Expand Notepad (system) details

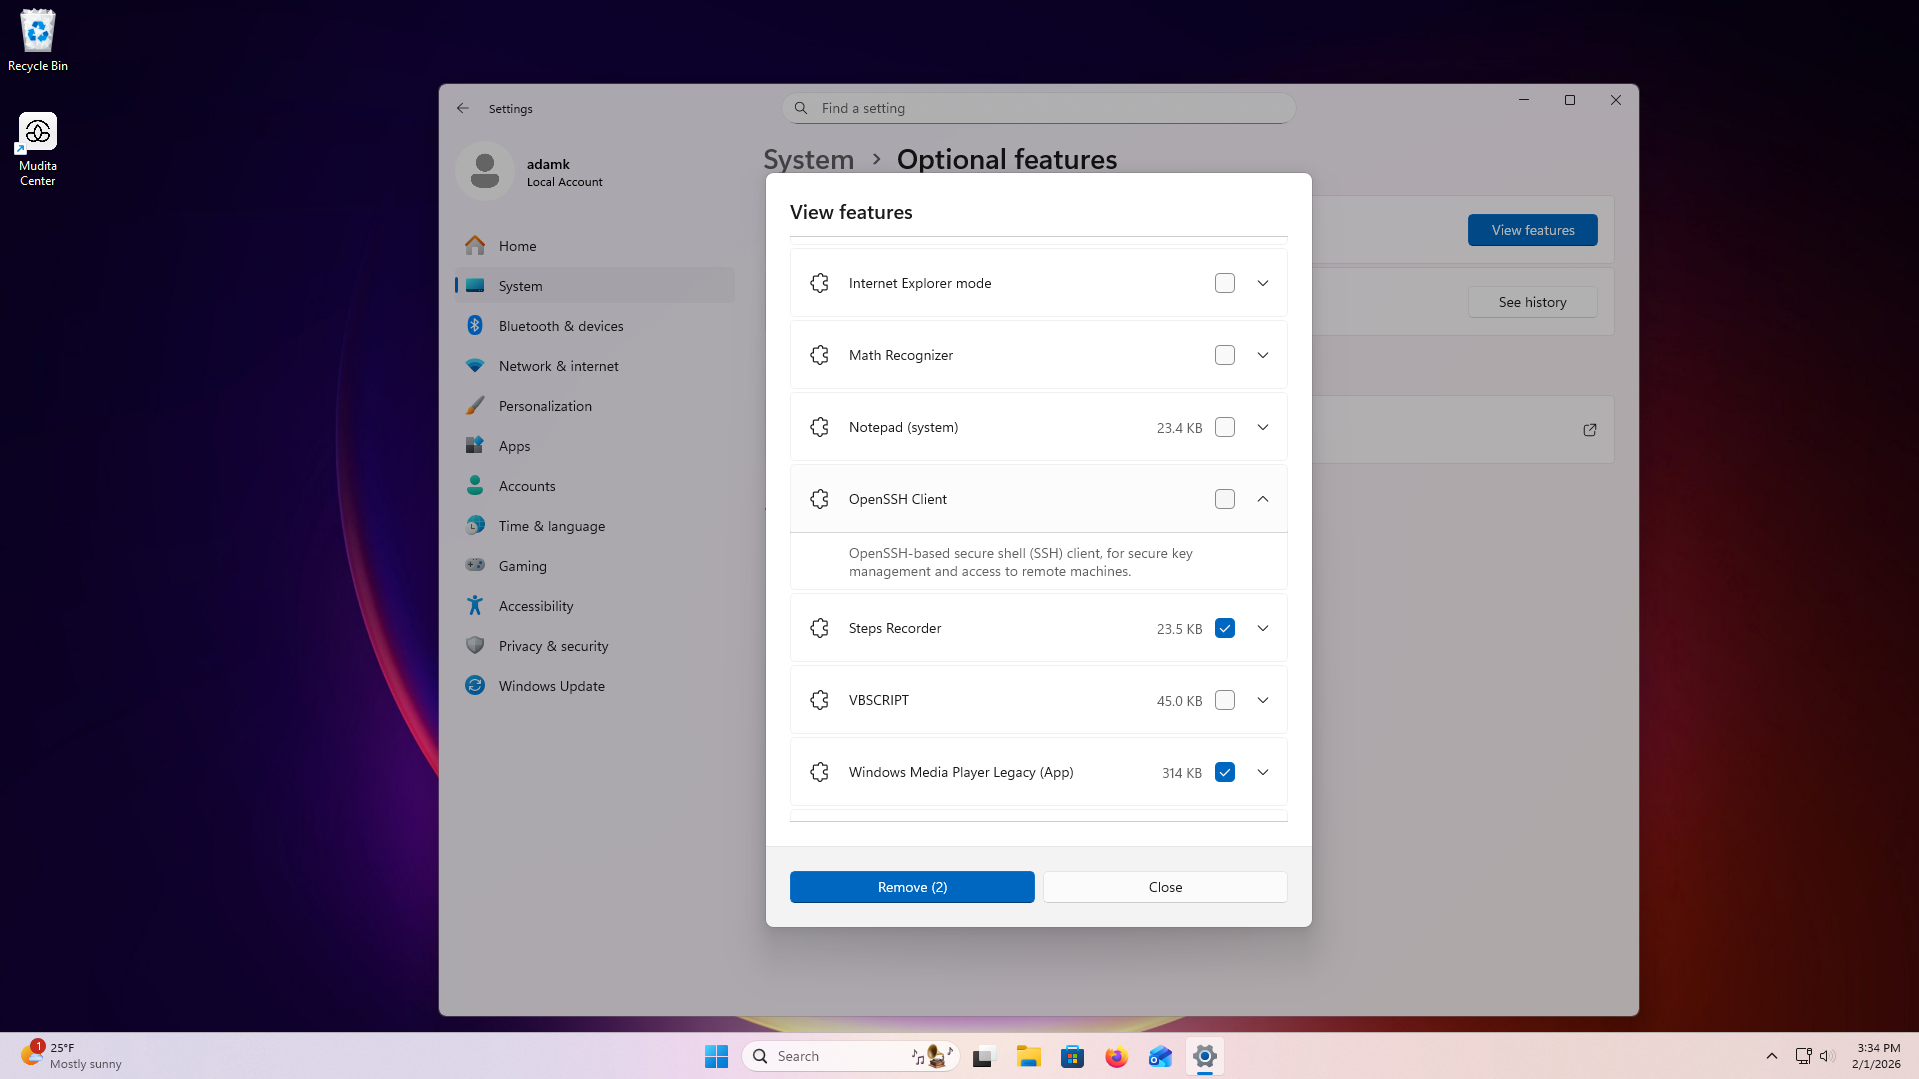pyautogui.click(x=1263, y=427)
